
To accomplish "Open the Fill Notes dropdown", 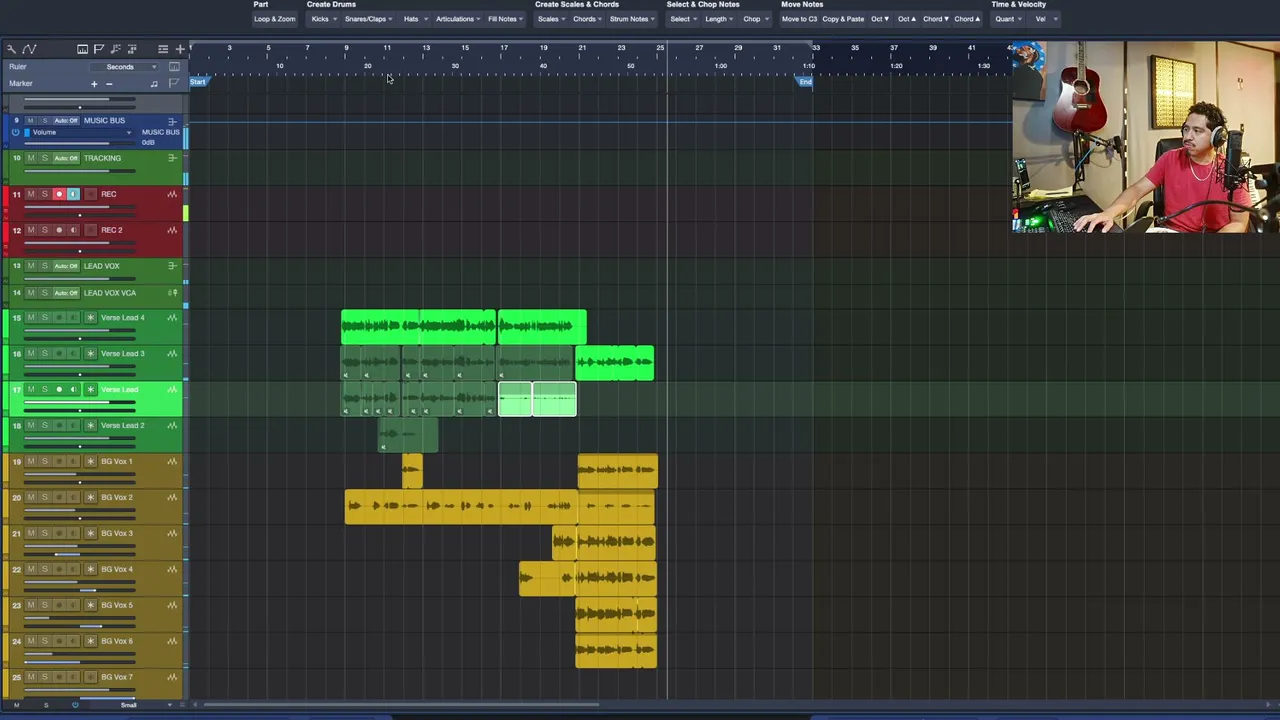I will pos(505,19).
